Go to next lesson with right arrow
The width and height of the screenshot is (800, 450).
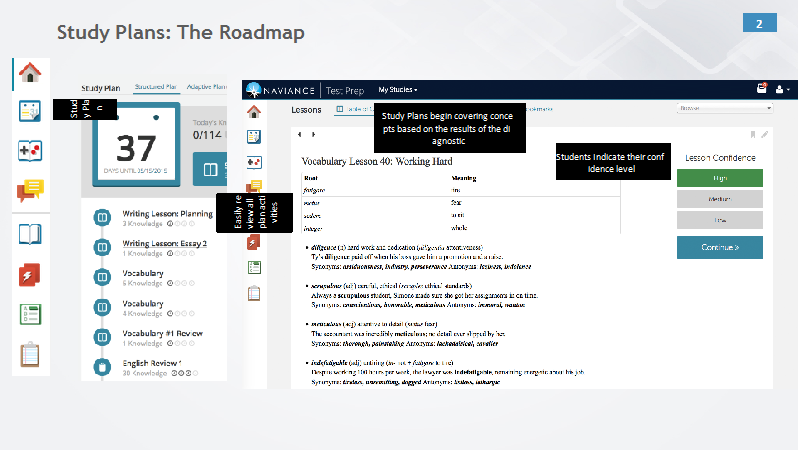point(313,134)
